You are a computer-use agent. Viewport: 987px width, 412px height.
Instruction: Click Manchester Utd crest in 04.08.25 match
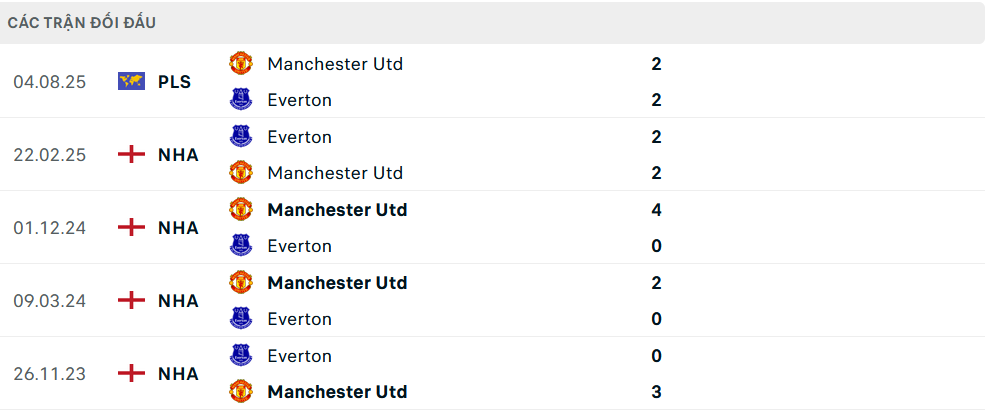241,64
